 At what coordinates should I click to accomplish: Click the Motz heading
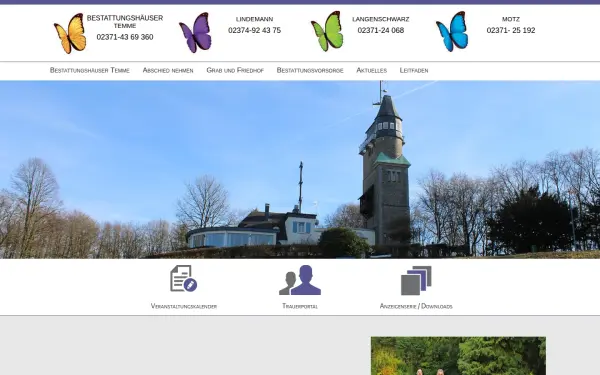coord(511,19)
